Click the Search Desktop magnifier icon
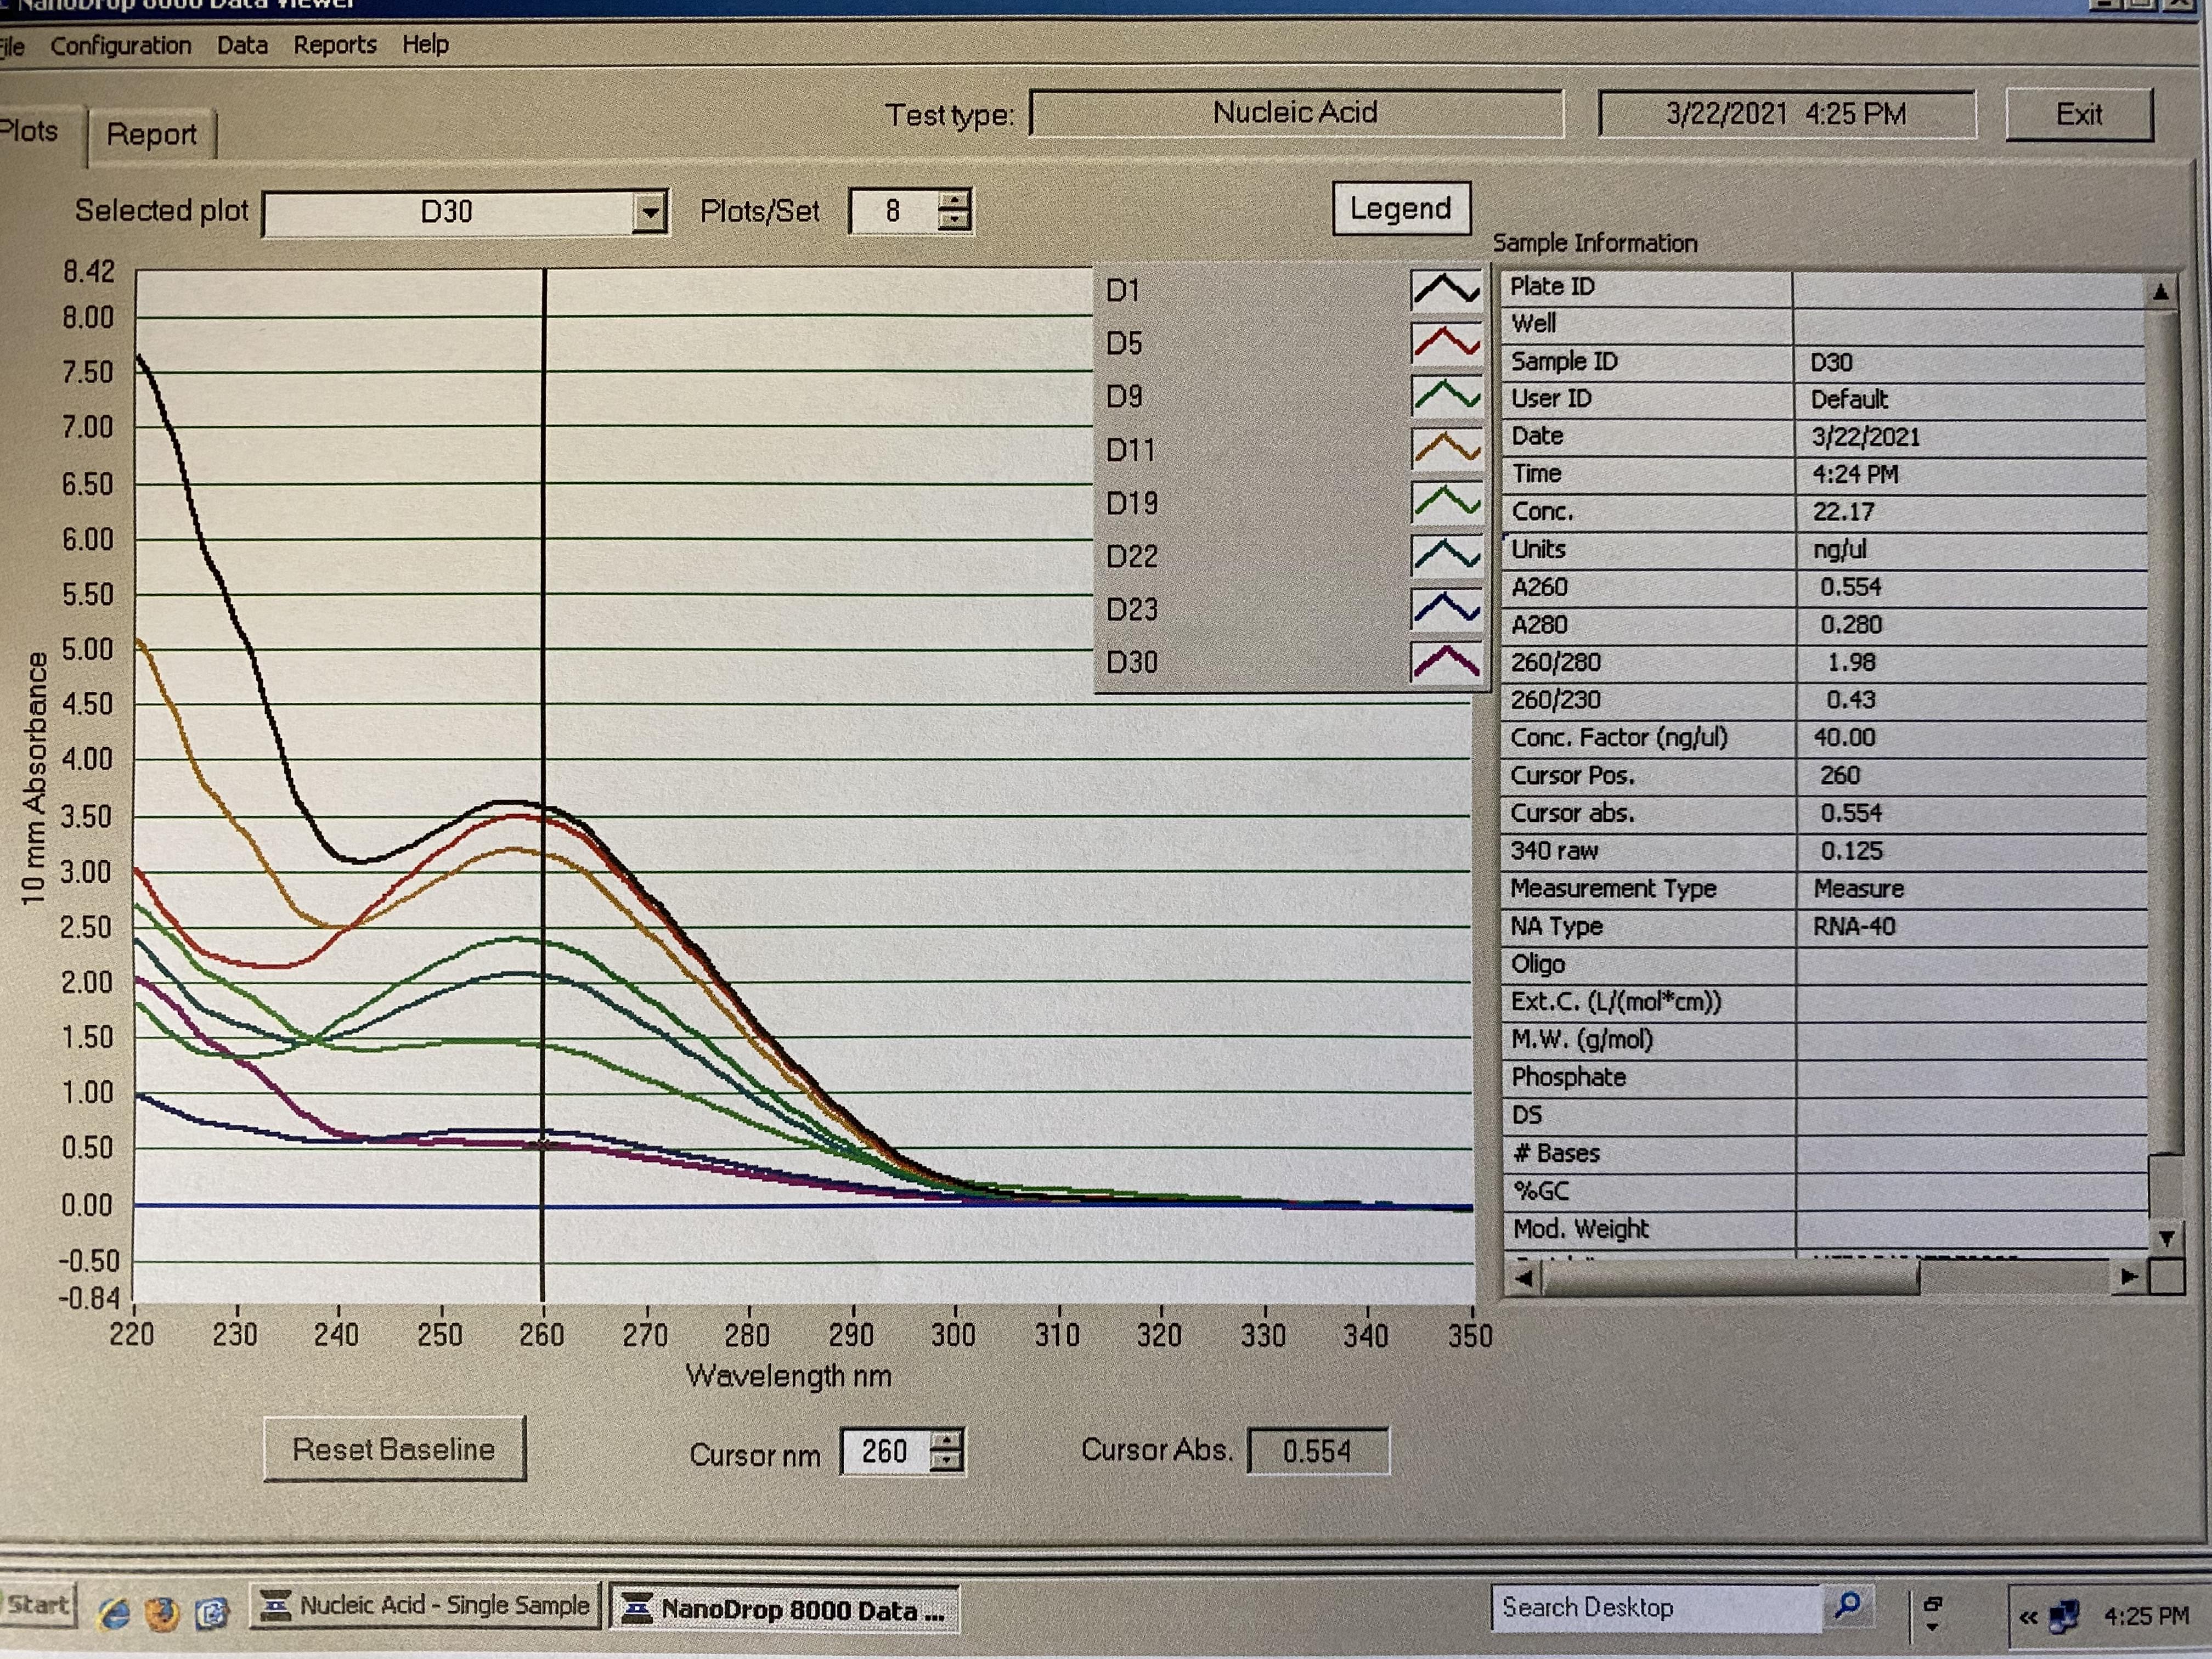The image size is (2212, 1659). (x=1847, y=1606)
